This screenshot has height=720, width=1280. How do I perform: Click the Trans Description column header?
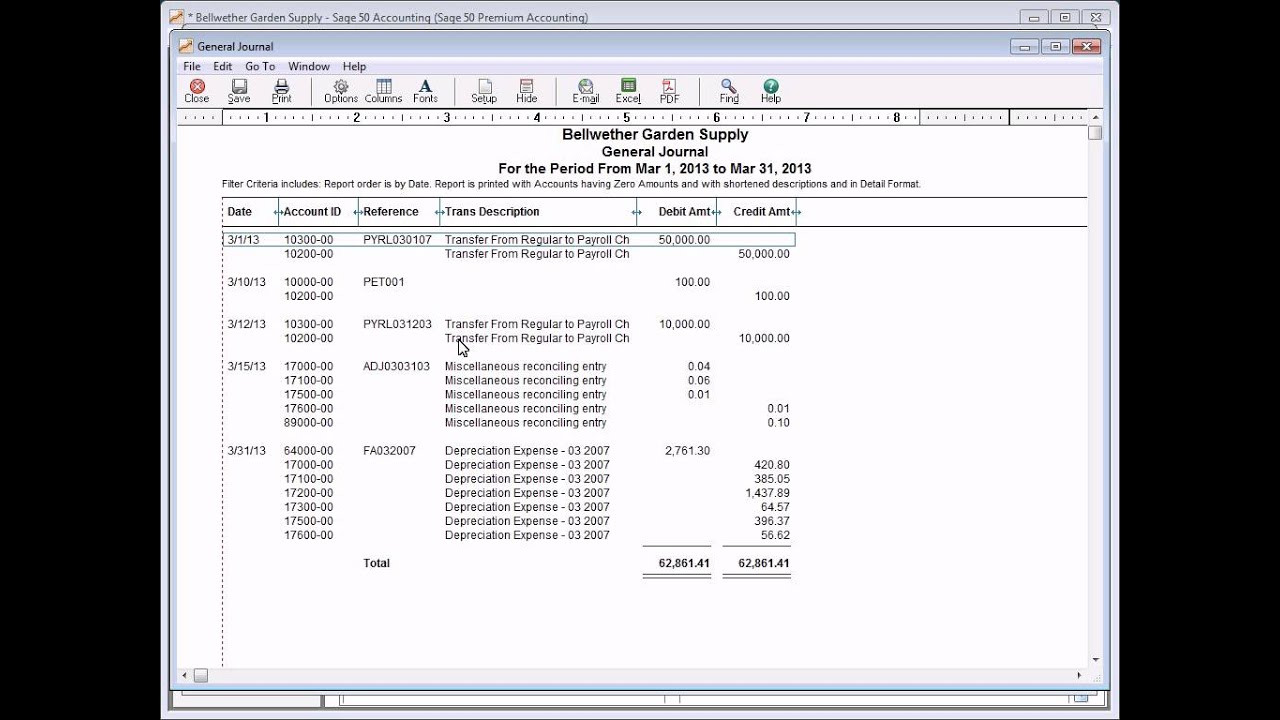492,212
